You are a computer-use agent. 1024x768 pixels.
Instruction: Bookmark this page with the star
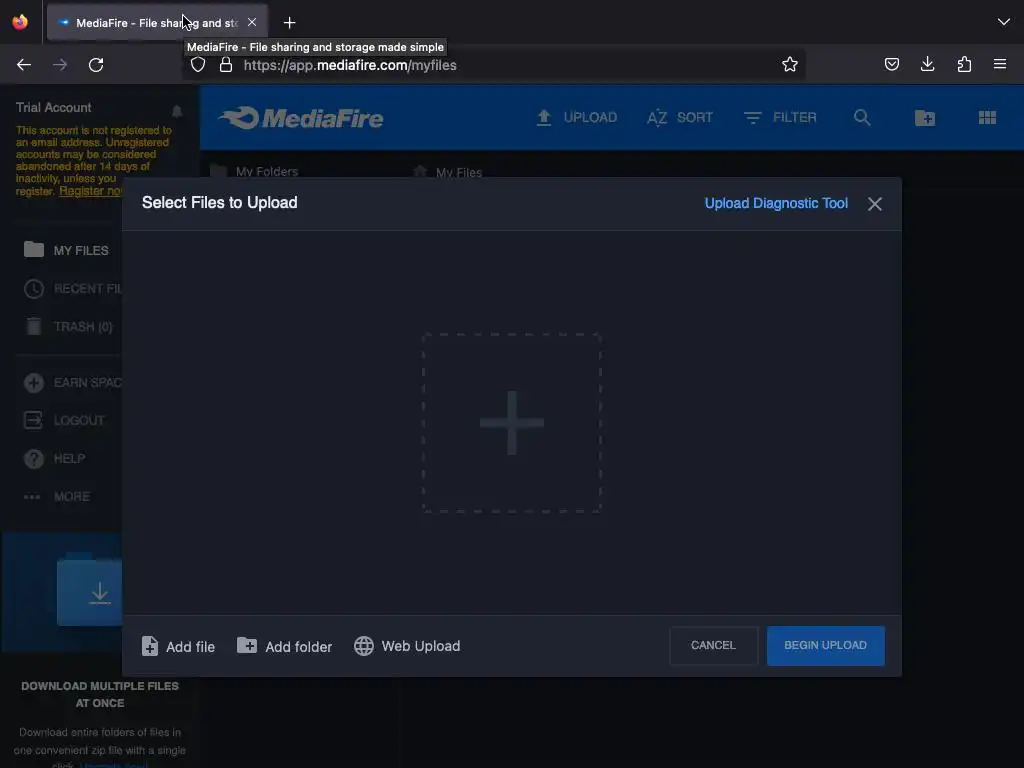(x=790, y=64)
